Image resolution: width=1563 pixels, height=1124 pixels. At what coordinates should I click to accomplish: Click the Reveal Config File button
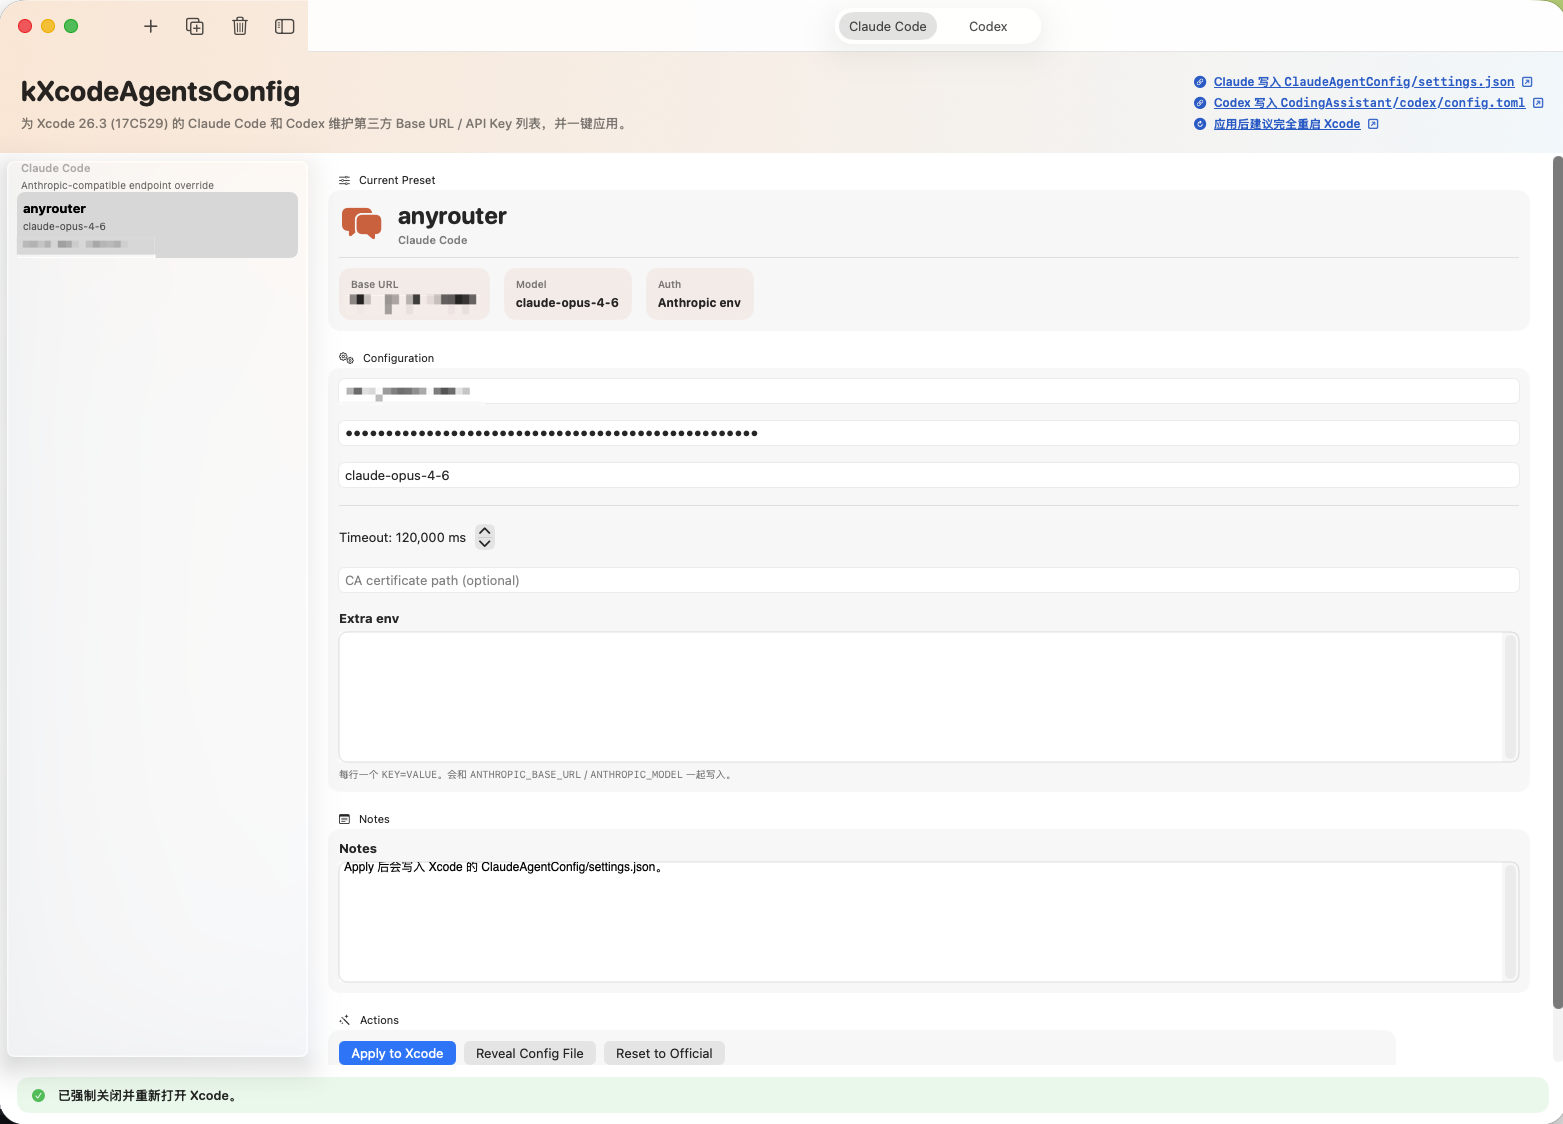point(530,1053)
